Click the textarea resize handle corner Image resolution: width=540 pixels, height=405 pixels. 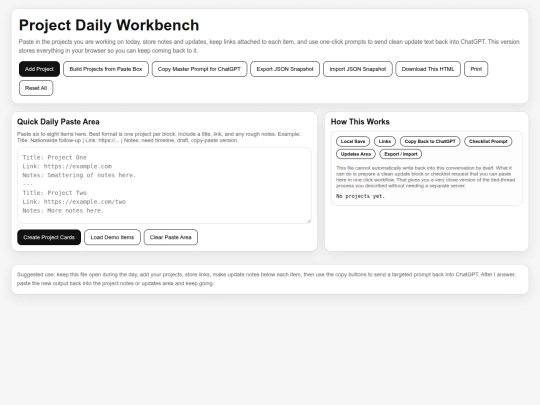[x=309, y=221]
